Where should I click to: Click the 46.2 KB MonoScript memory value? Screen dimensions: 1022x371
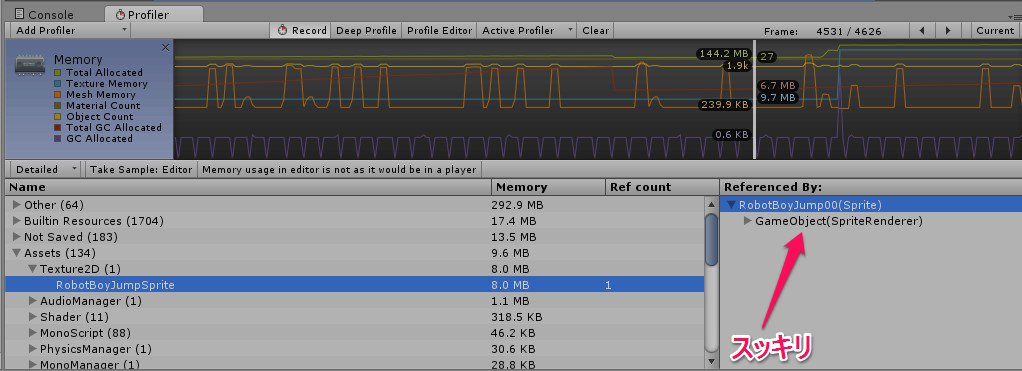coord(513,333)
